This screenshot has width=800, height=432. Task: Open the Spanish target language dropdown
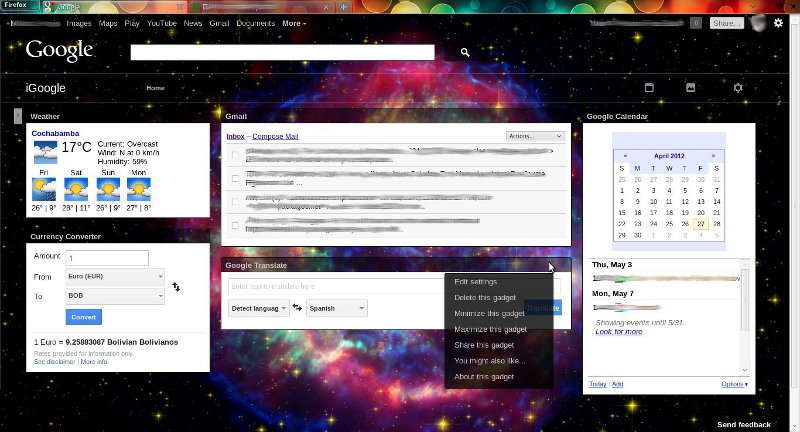tap(336, 308)
